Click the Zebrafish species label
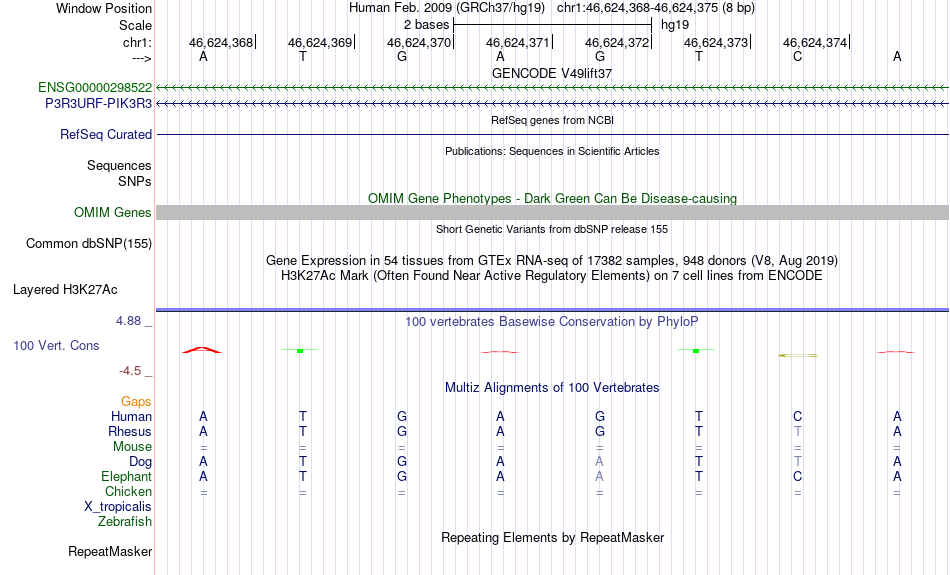This screenshot has height=575, width=950. pos(125,522)
